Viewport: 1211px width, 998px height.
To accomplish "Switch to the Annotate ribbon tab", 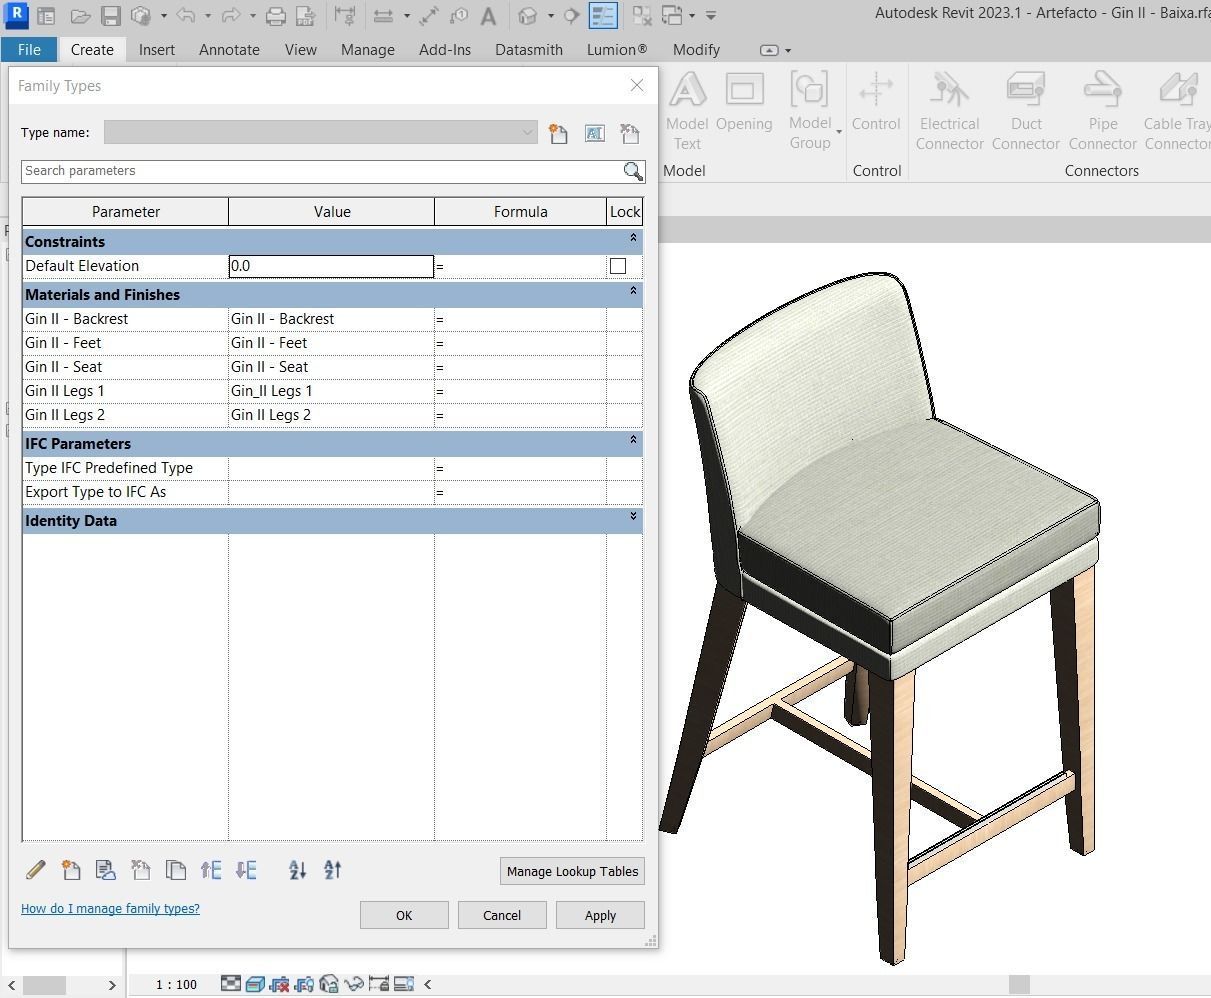I will tap(229, 49).
